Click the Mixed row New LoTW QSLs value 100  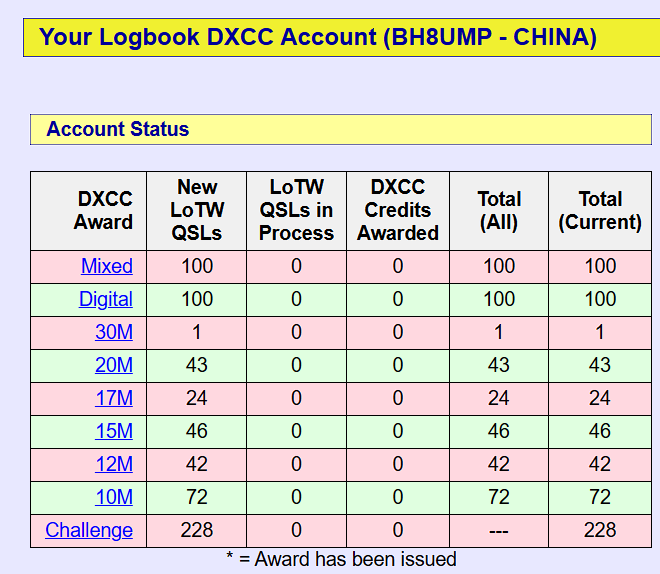pos(197,266)
